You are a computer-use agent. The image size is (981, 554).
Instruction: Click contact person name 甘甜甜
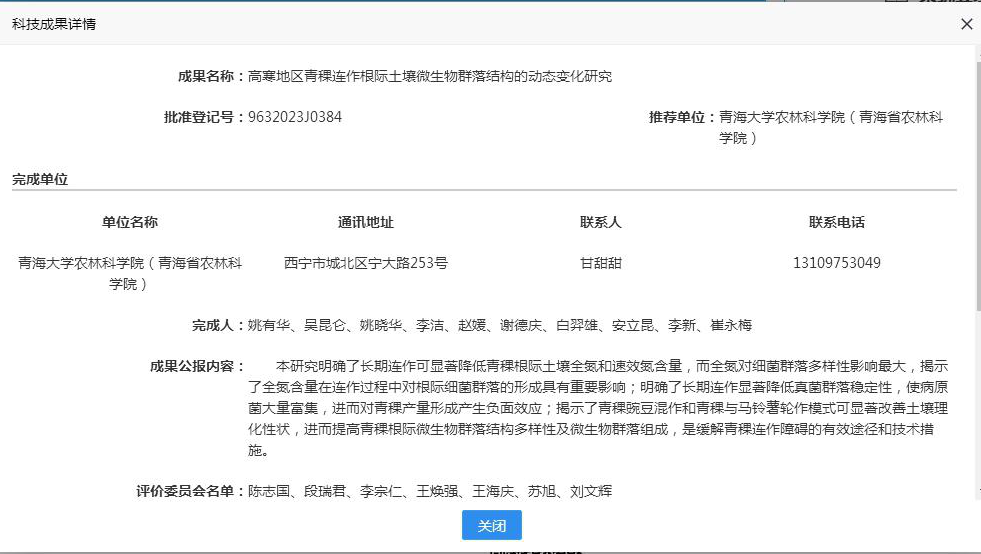pos(601,263)
